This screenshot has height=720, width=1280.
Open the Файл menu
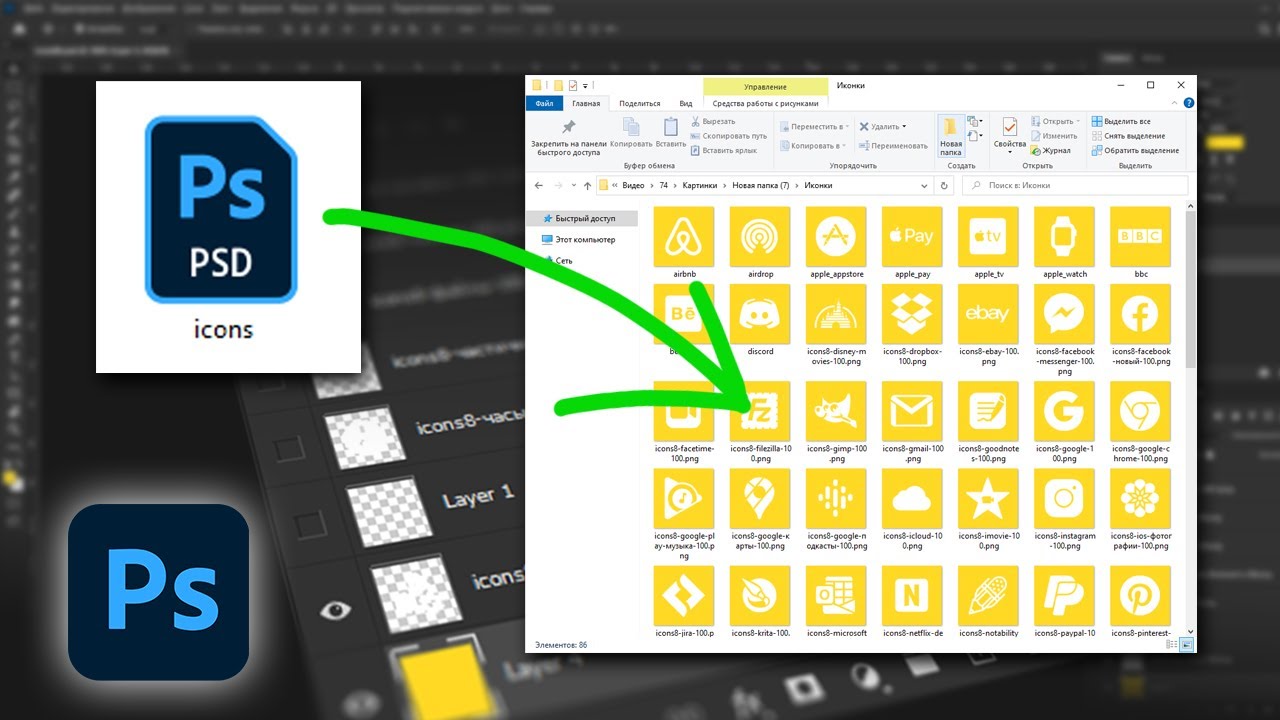(x=545, y=103)
